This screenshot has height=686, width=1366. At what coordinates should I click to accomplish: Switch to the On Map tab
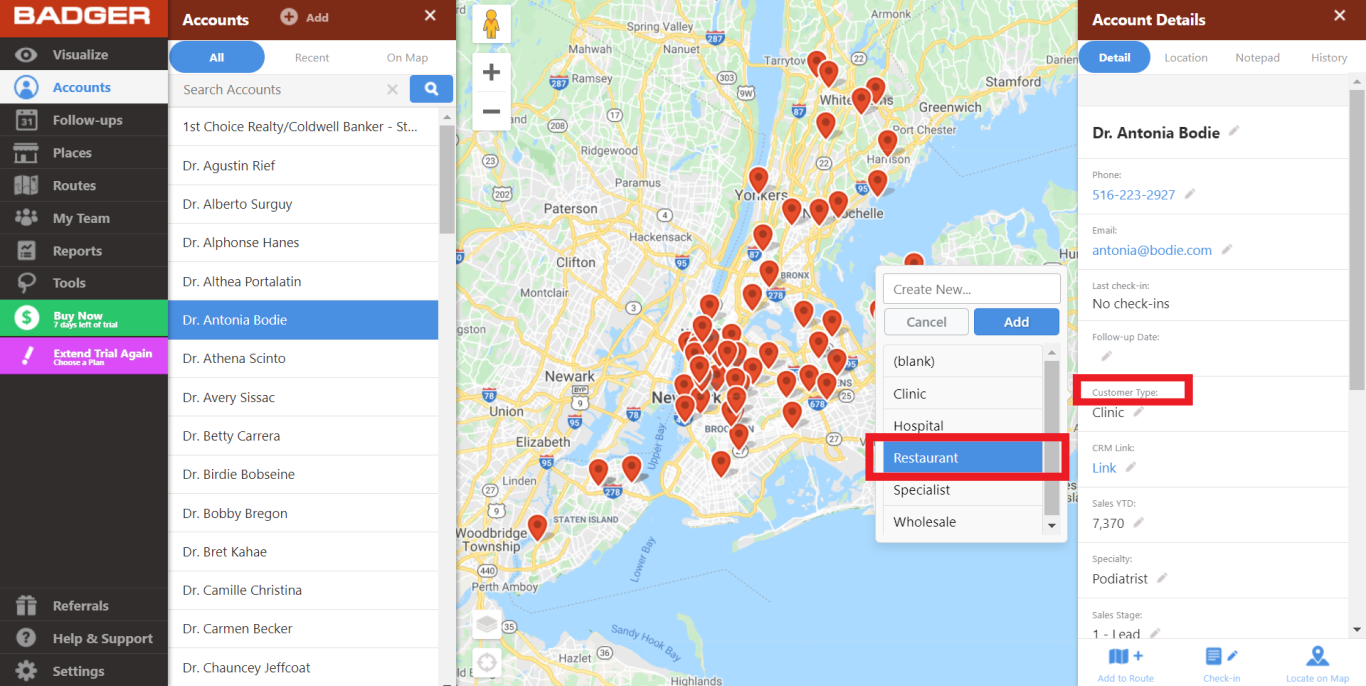tap(407, 58)
